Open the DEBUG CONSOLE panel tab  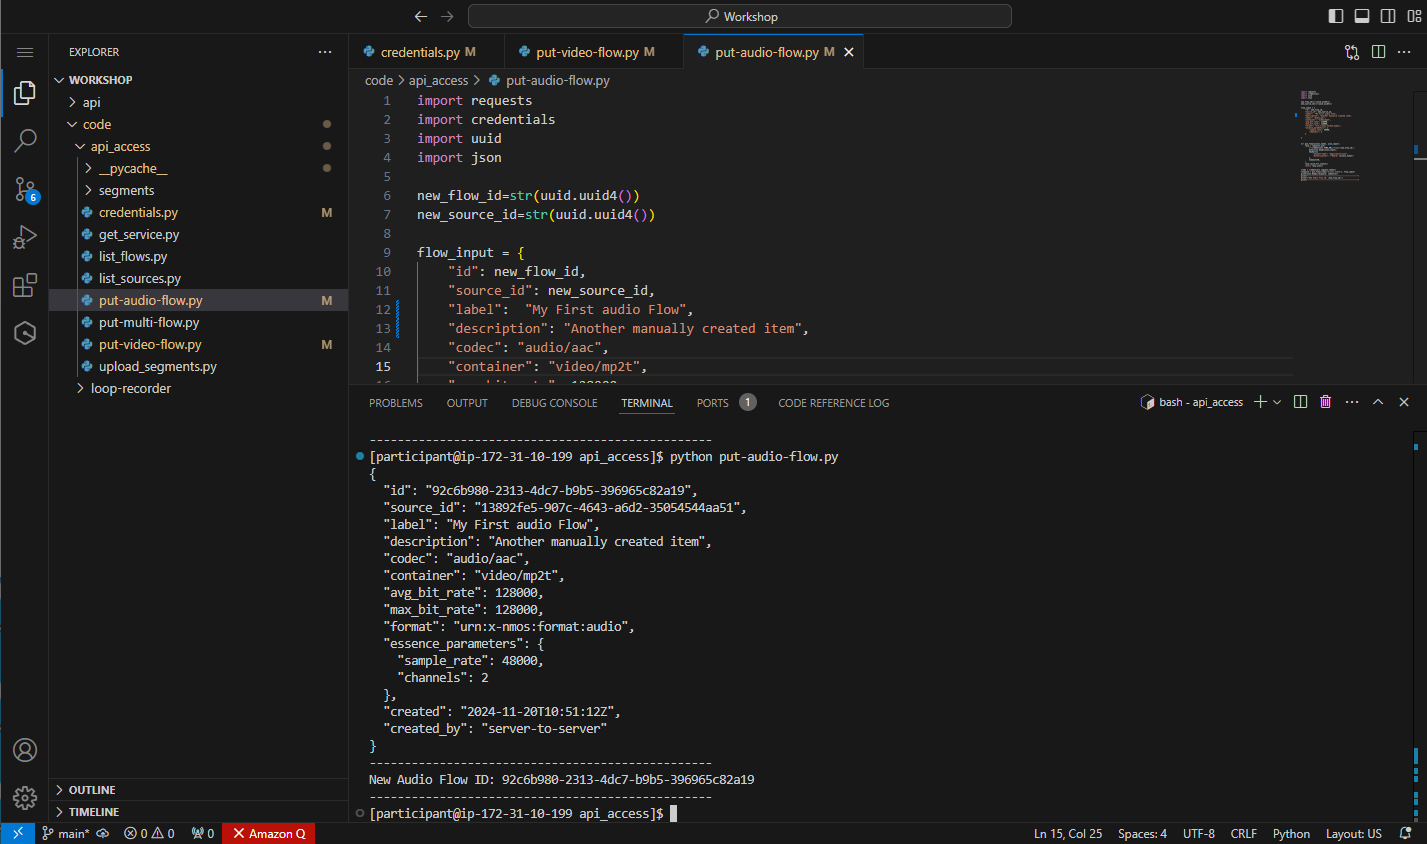(554, 403)
